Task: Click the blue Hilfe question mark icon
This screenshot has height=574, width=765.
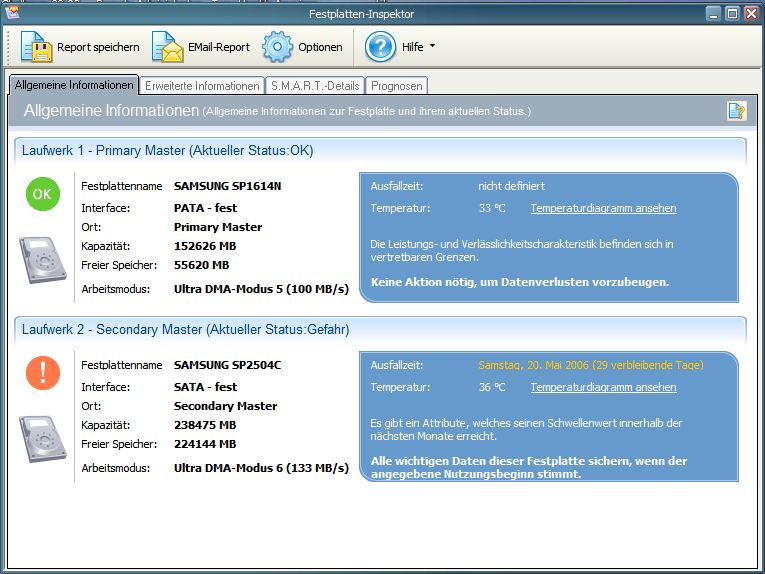Action: 380,47
